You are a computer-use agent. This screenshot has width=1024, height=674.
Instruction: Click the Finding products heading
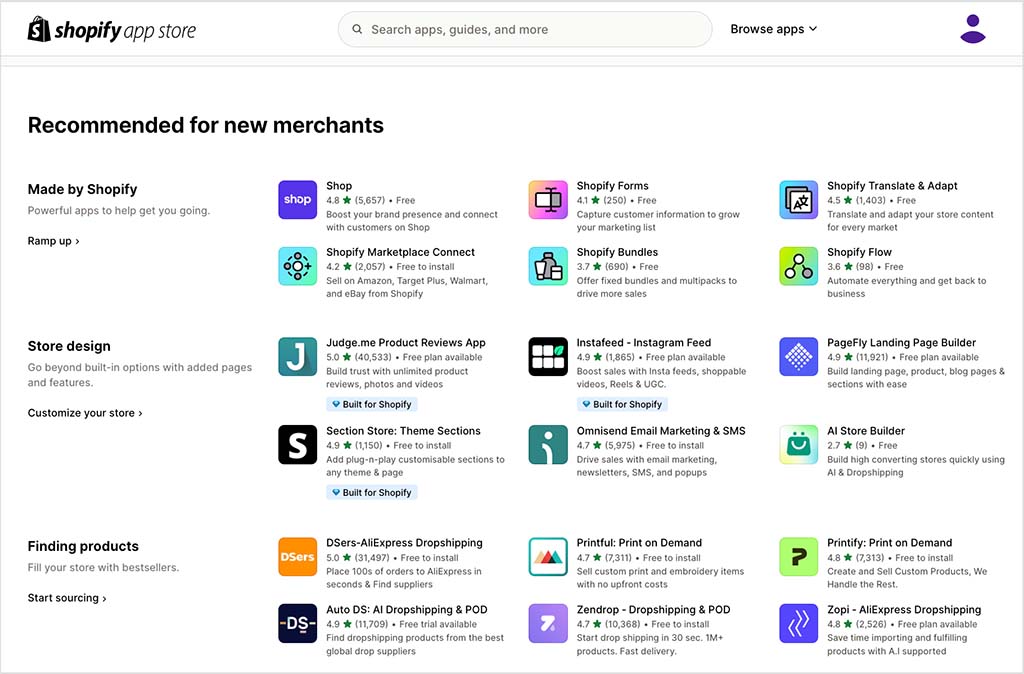83,546
